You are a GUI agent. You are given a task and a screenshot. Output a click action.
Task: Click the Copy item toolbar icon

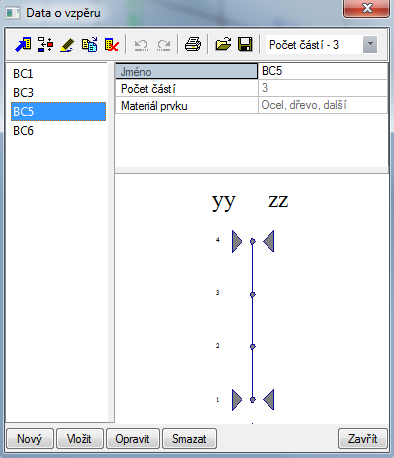click(89, 44)
